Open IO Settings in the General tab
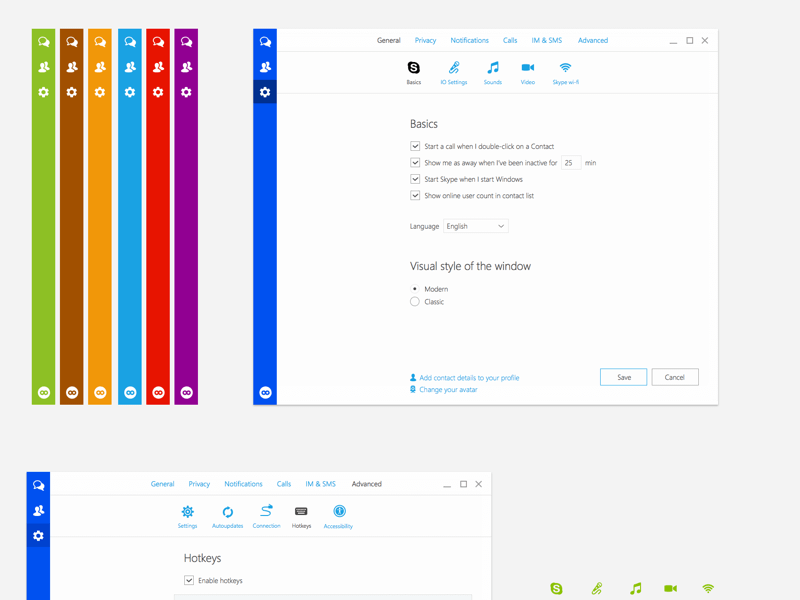The width and height of the screenshot is (800, 600). (453, 68)
